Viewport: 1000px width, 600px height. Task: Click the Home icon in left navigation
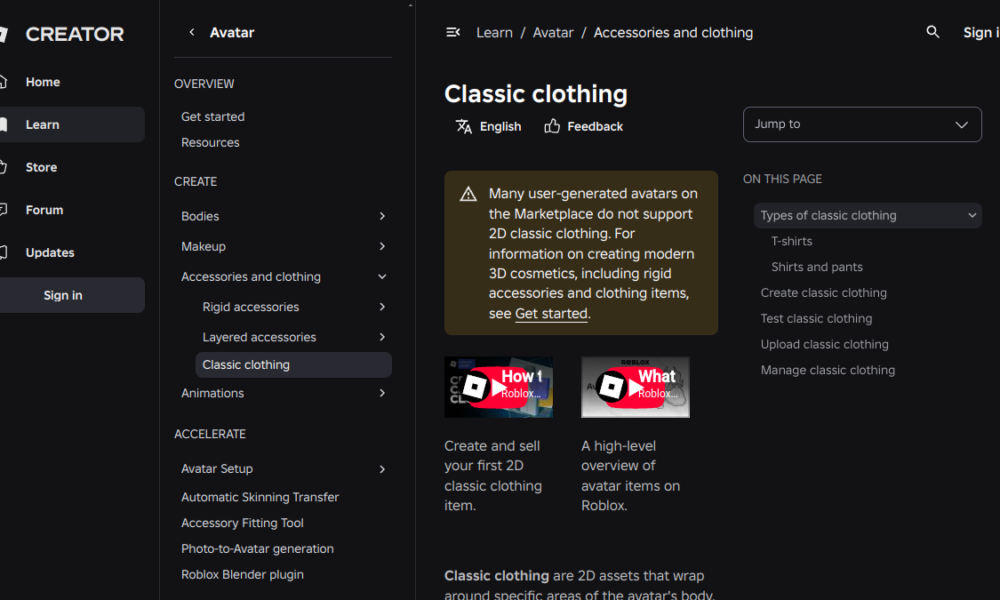(x=3, y=82)
